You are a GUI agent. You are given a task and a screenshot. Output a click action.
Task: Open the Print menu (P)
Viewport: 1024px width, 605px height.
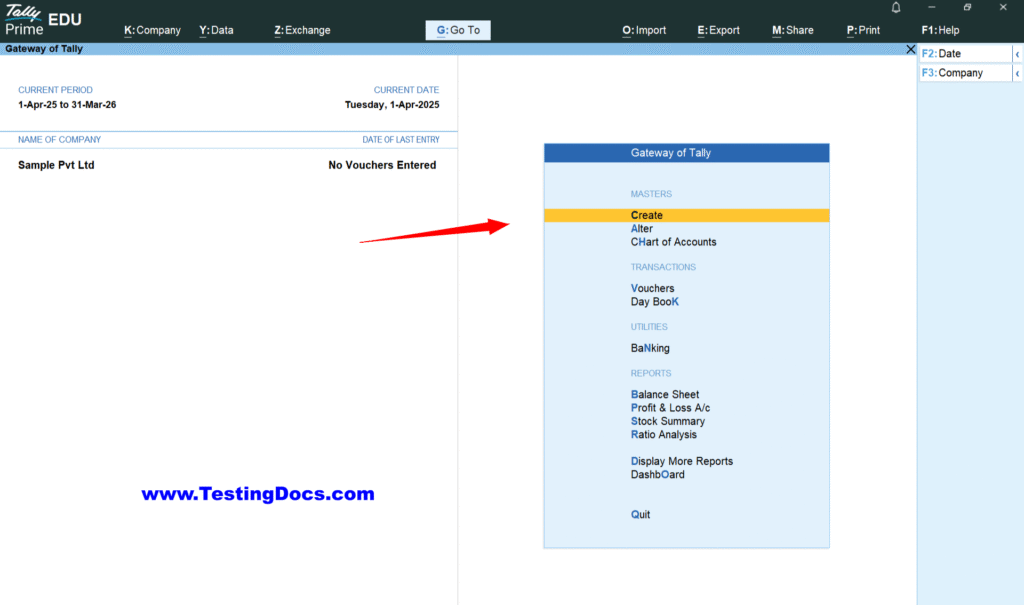[x=862, y=30]
